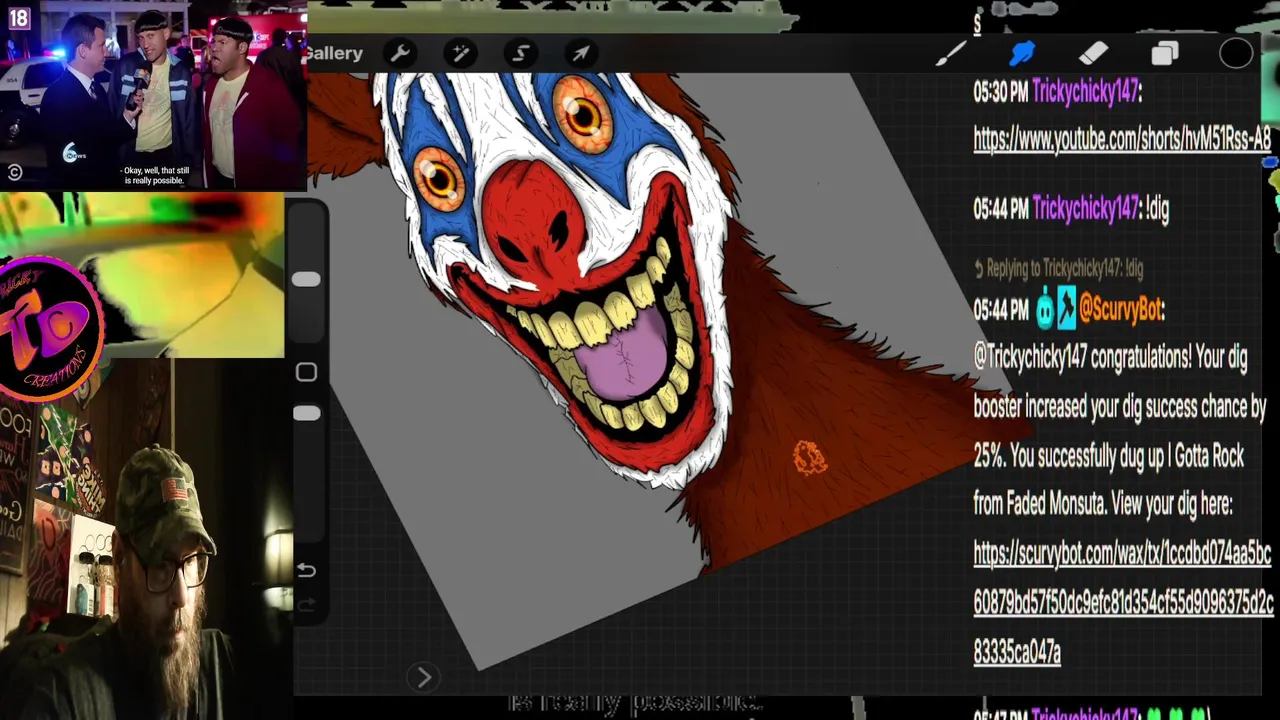The image size is (1280, 720).
Task: Click the TC Creations round logo
Action: (x=49, y=329)
